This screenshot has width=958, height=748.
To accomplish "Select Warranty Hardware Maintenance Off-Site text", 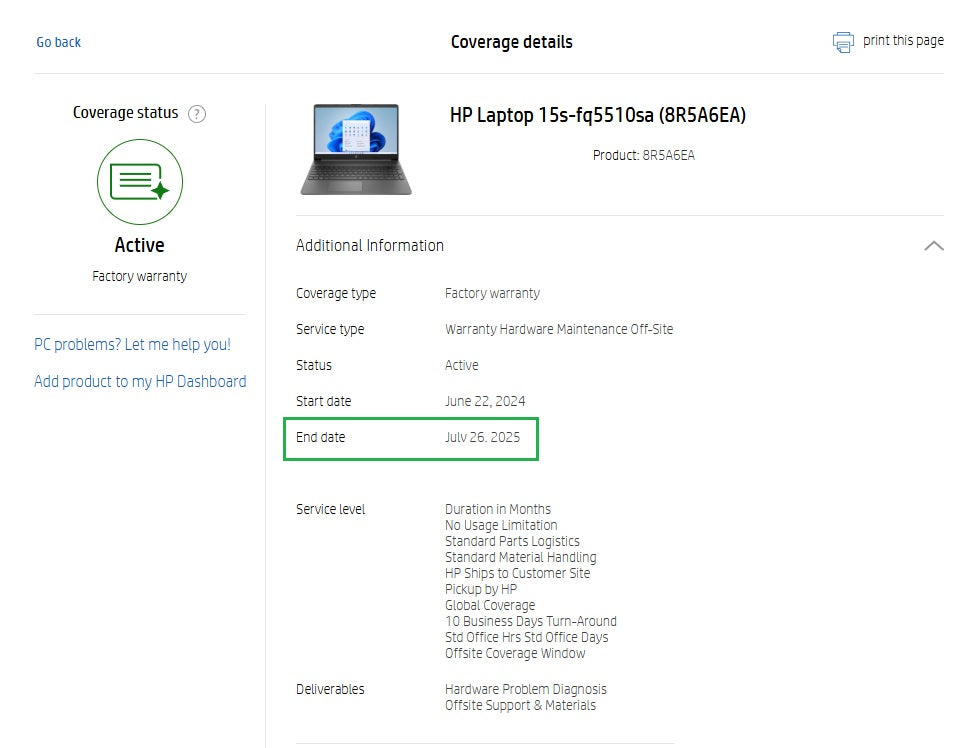I will 559,329.
